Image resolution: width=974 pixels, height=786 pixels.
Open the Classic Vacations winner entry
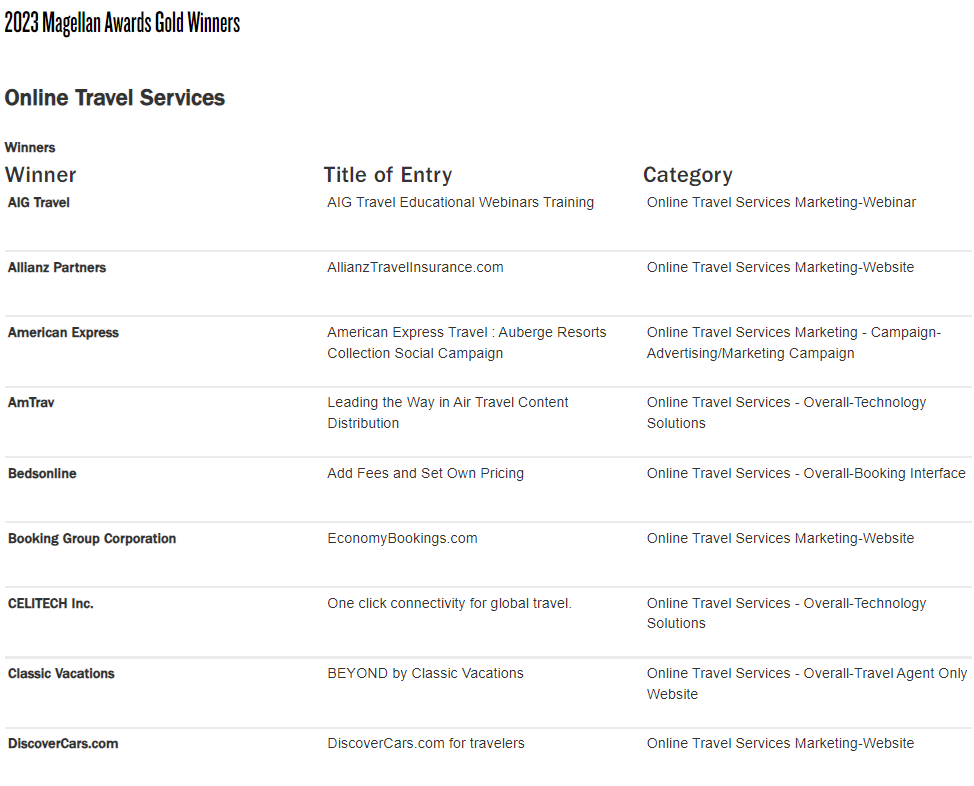point(61,674)
